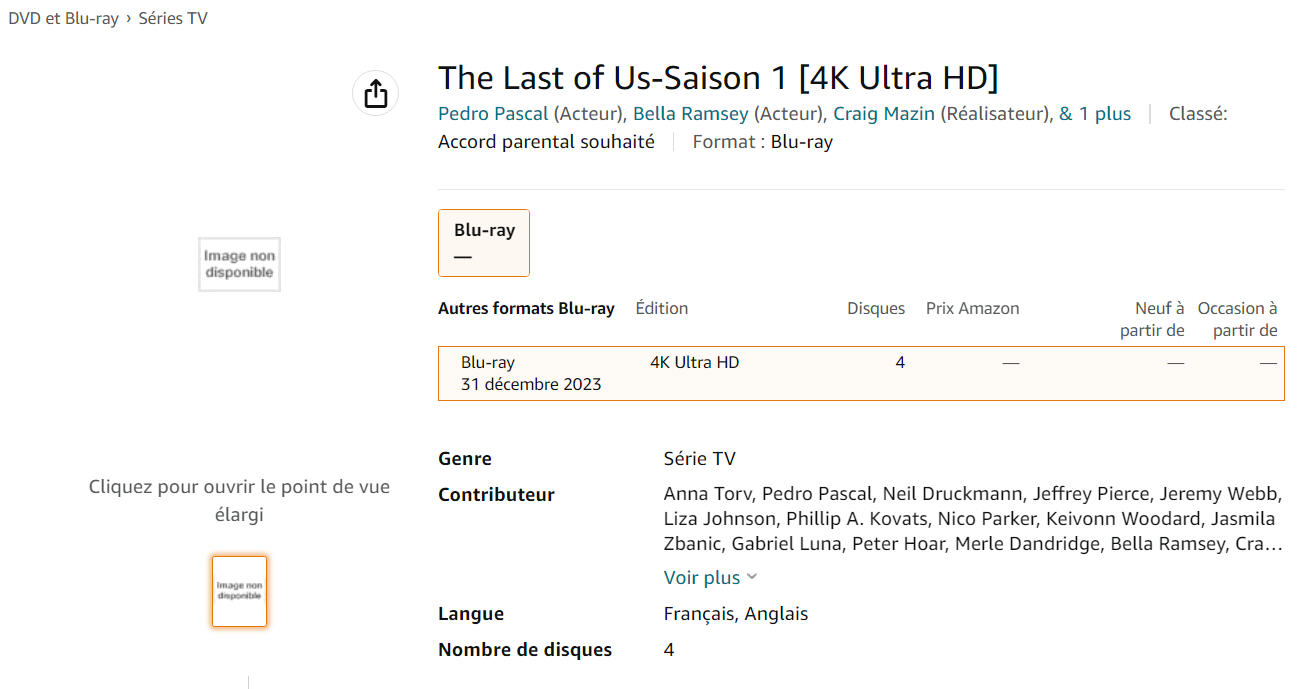Click the product title The Last of Us-Saison 1
Viewport: 1301px width, 689px height.
click(x=717, y=77)
